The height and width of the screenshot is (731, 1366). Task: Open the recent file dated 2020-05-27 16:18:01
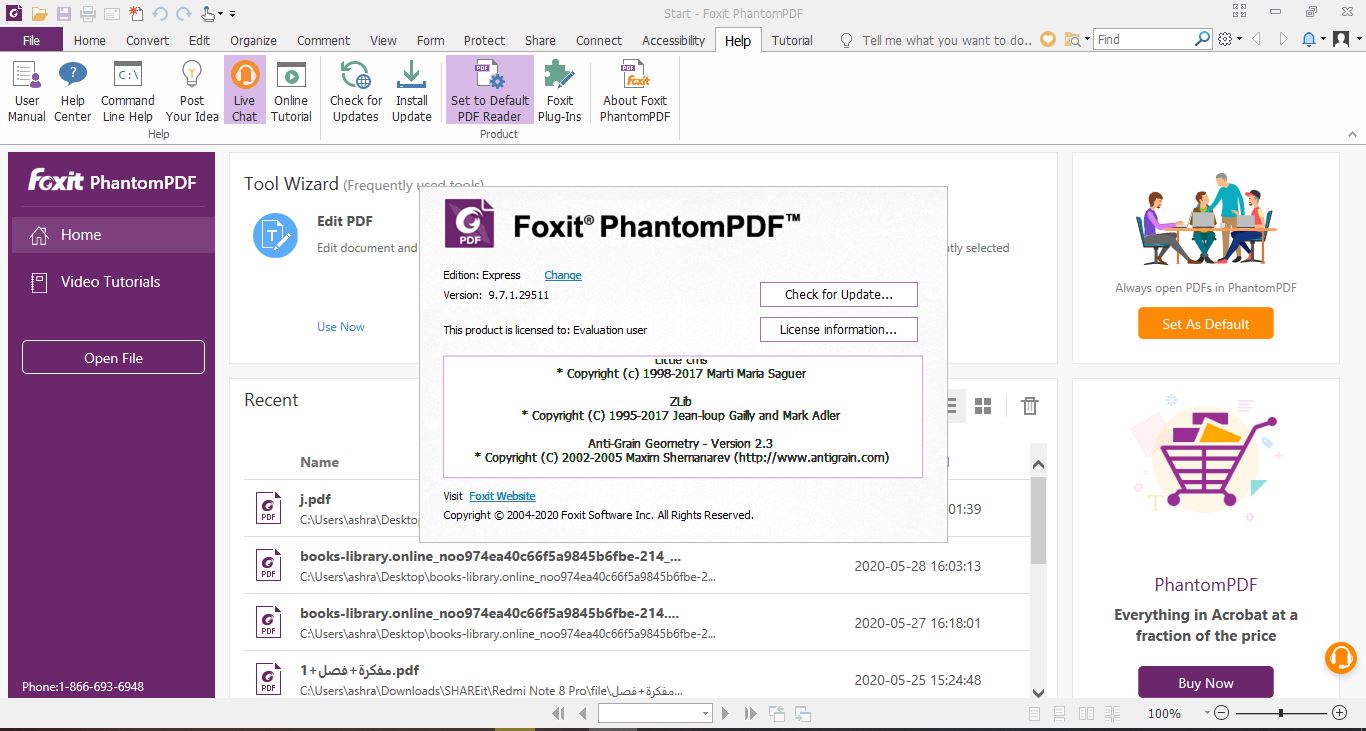[x=637, y=623]
